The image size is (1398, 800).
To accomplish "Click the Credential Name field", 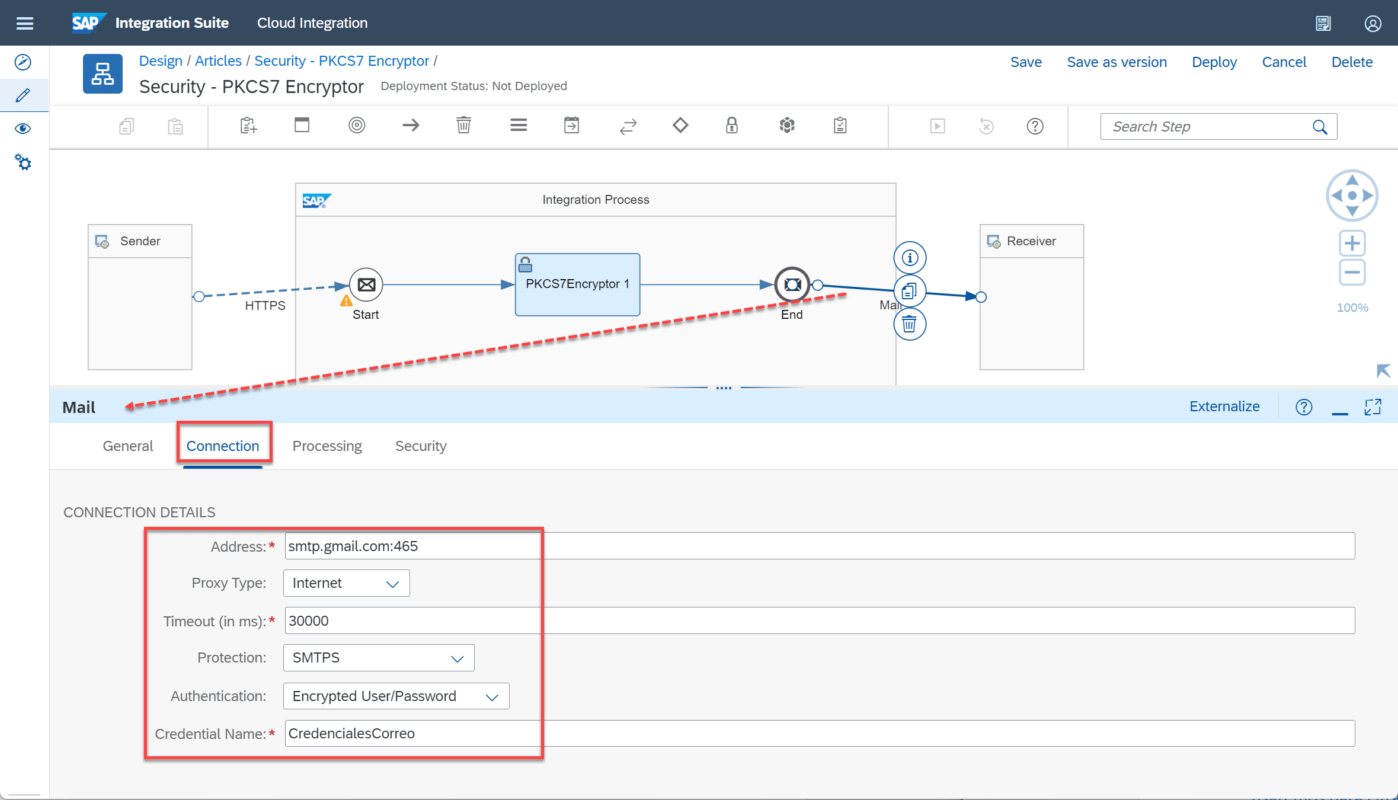I will (819, 733).
